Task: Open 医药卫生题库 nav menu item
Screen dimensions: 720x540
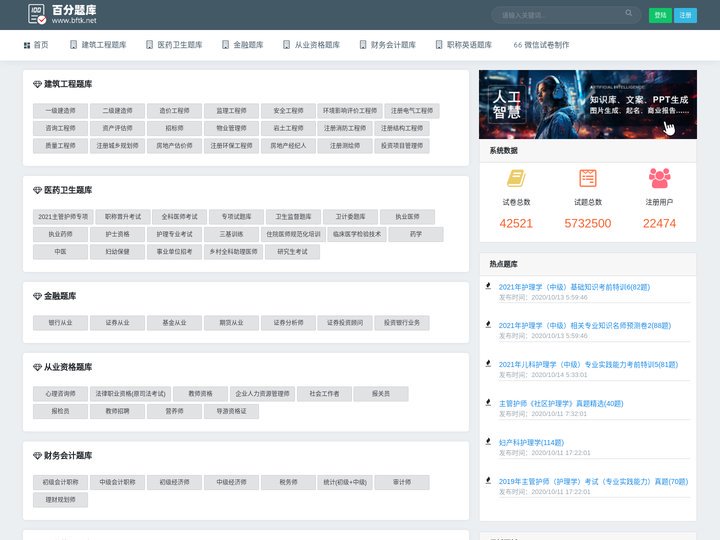Action: click(x=174, y=45)
